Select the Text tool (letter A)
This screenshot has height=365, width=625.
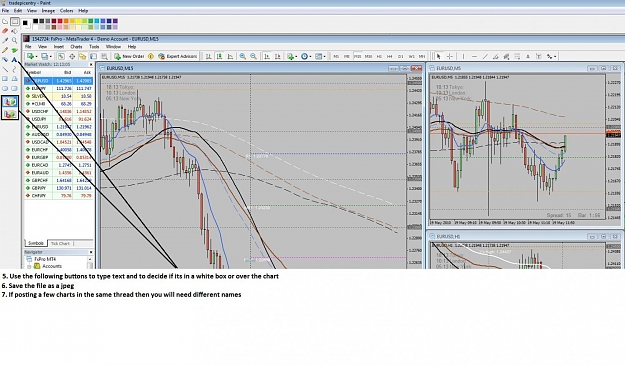pyautogui.click(x=14, y=59)
